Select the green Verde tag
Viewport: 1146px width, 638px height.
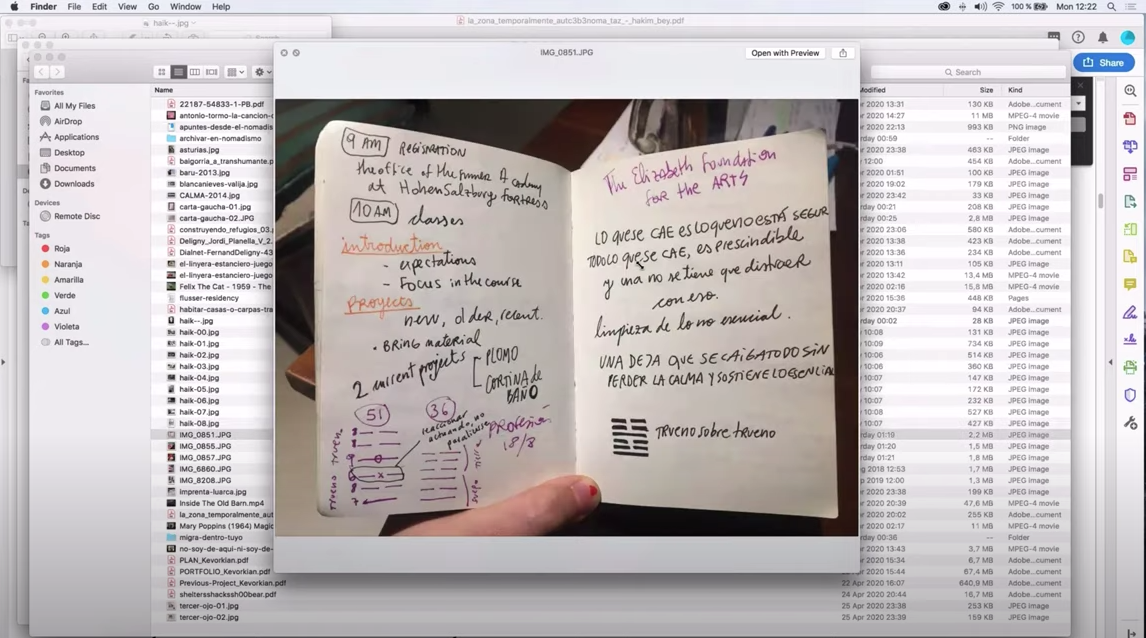64,295
